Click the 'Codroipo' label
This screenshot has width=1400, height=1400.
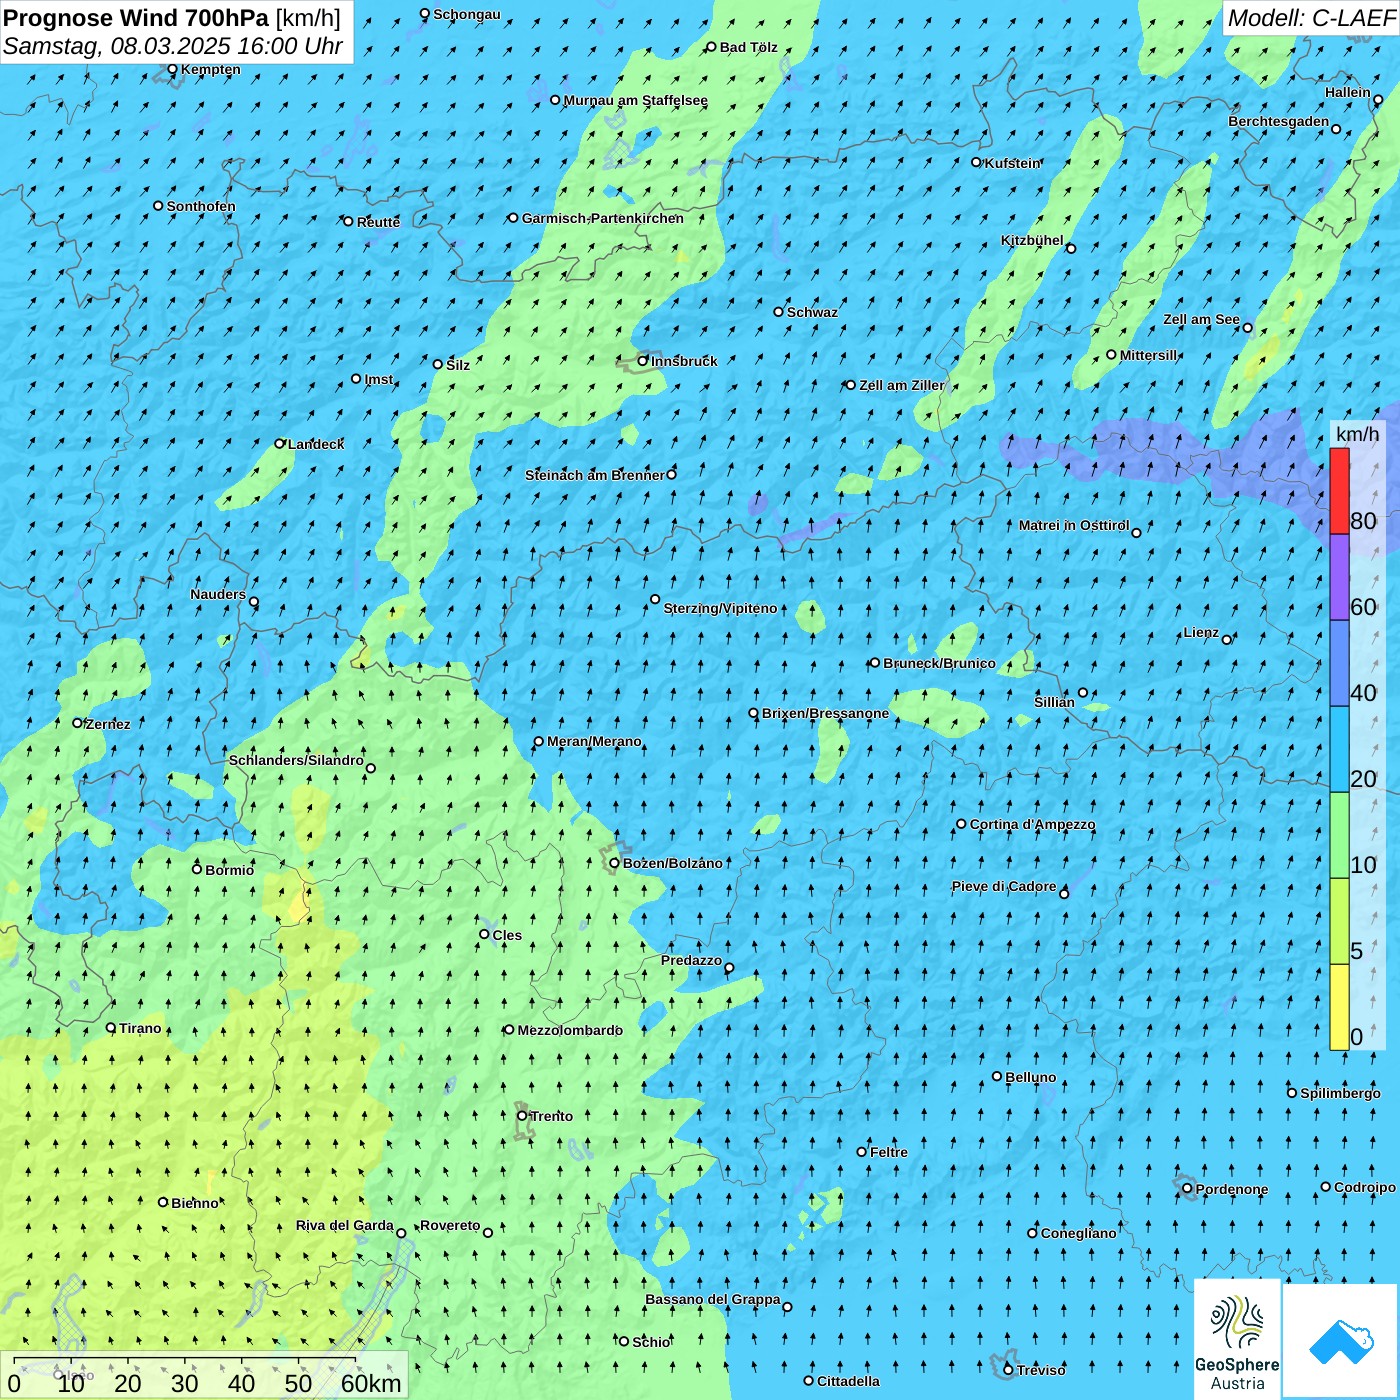(1365, 1187)
